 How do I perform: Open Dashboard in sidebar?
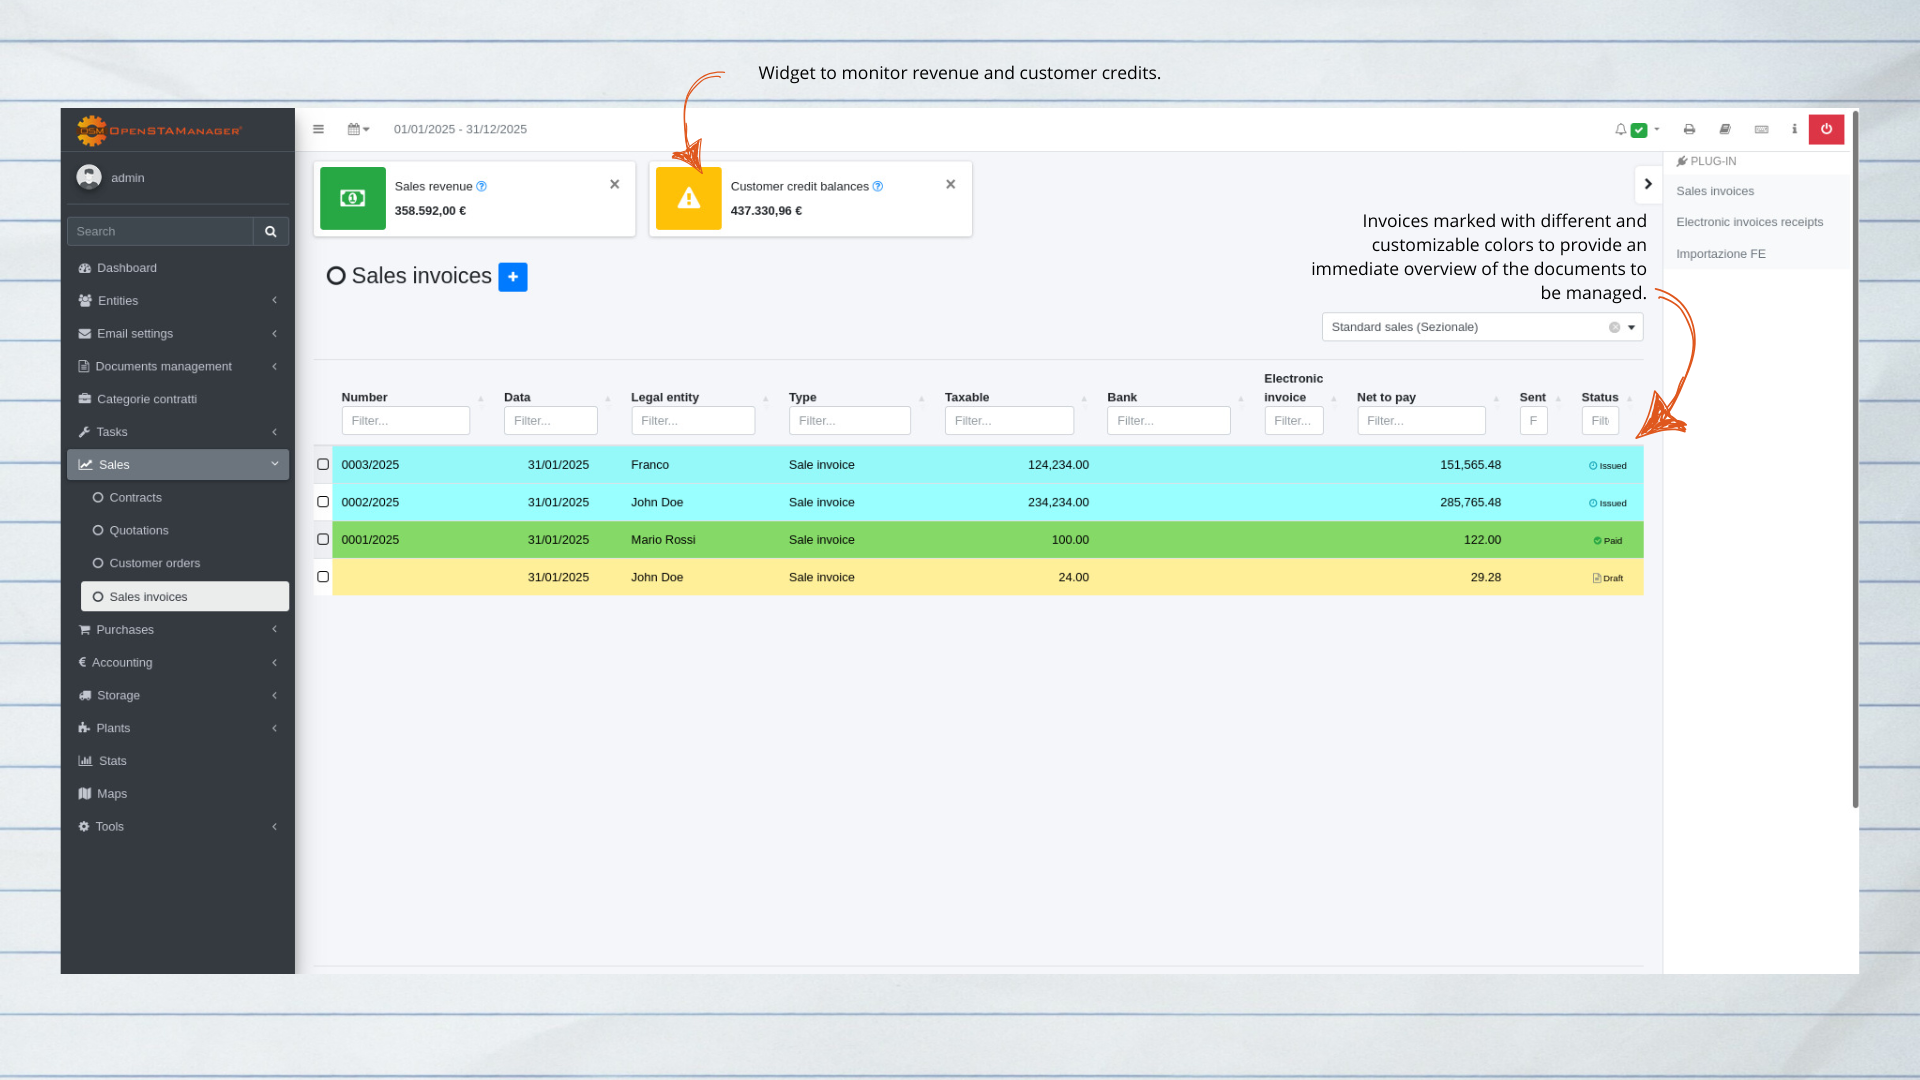[x=178, y=268]
